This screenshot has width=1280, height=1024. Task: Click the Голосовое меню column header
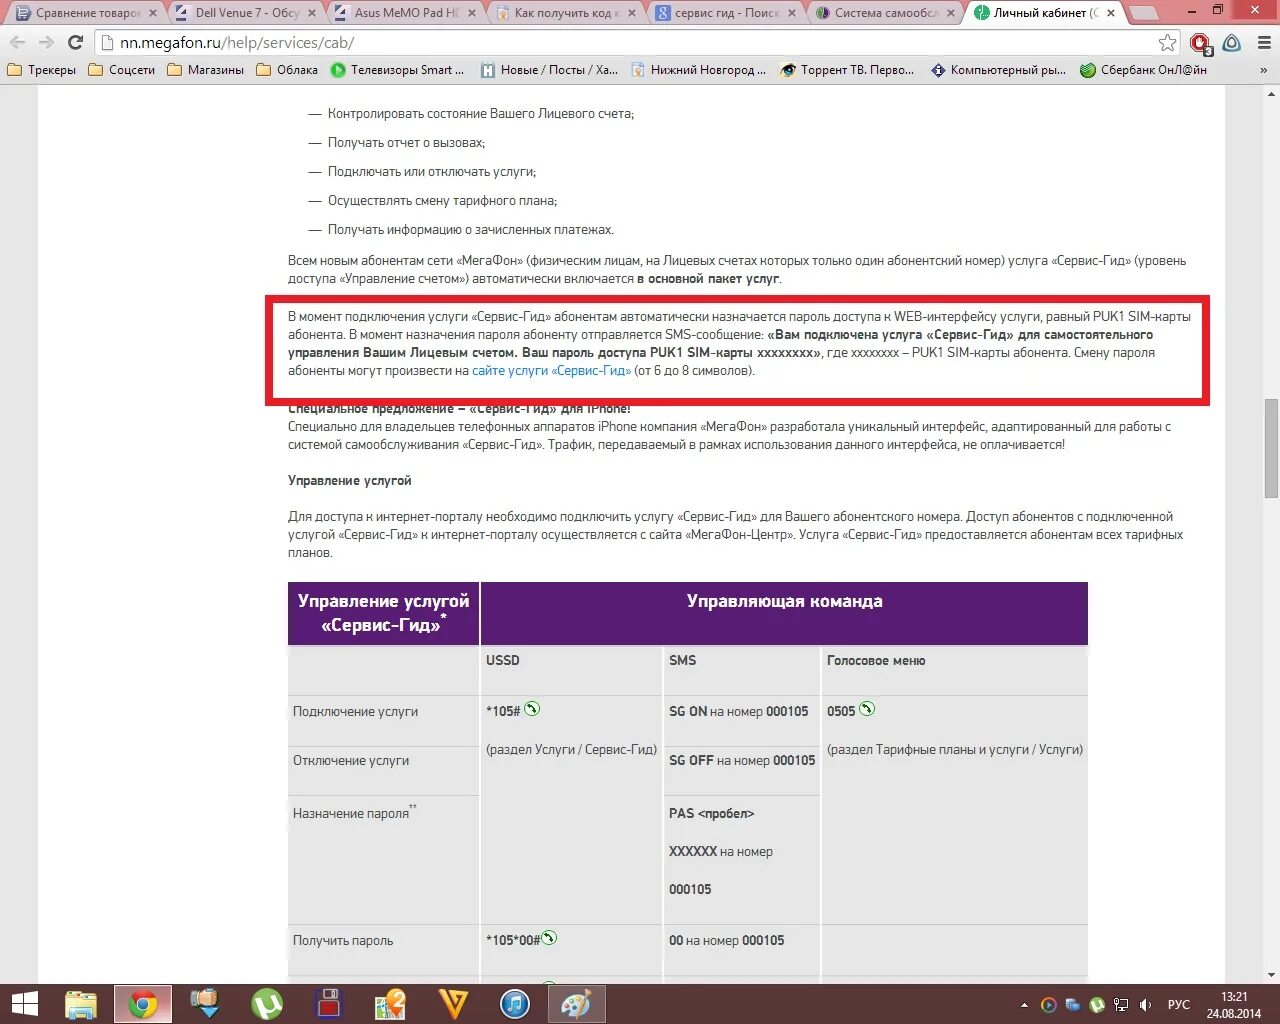954,670
